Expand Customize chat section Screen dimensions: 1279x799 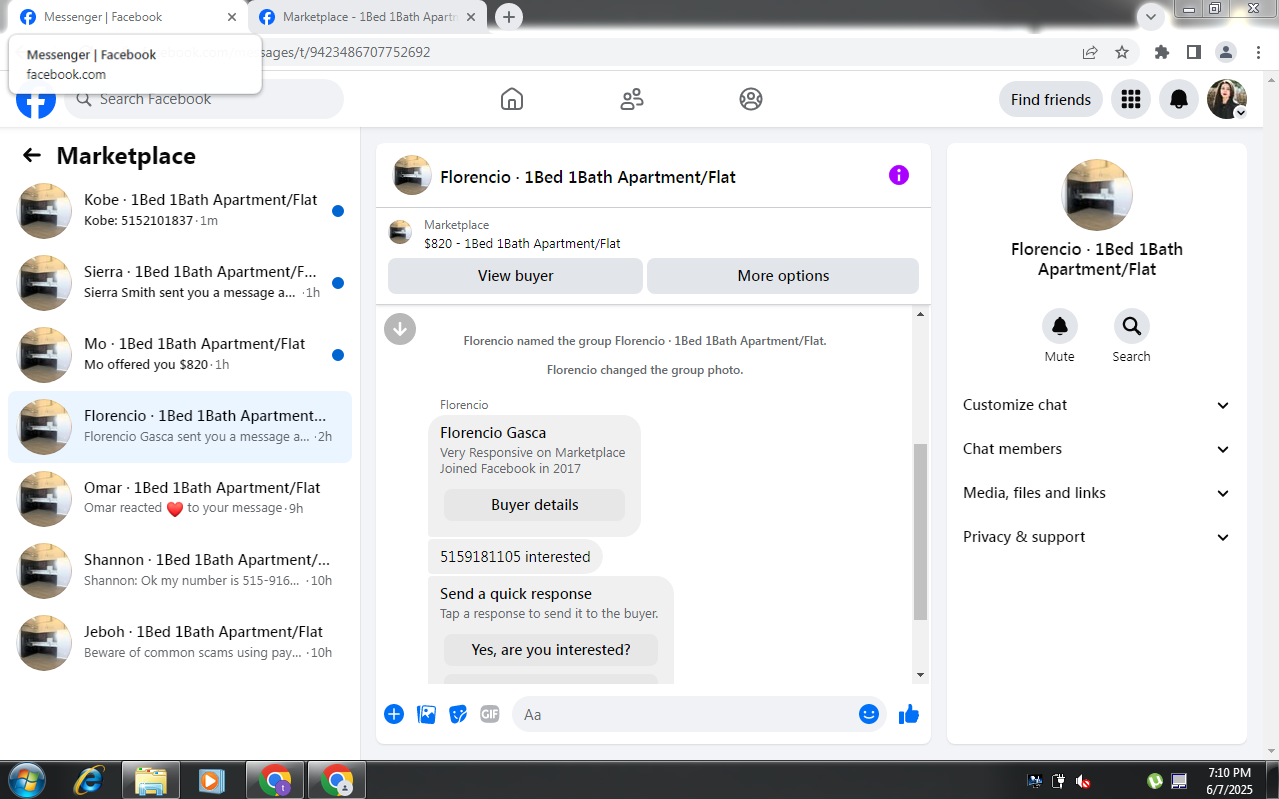[1097, 405]
